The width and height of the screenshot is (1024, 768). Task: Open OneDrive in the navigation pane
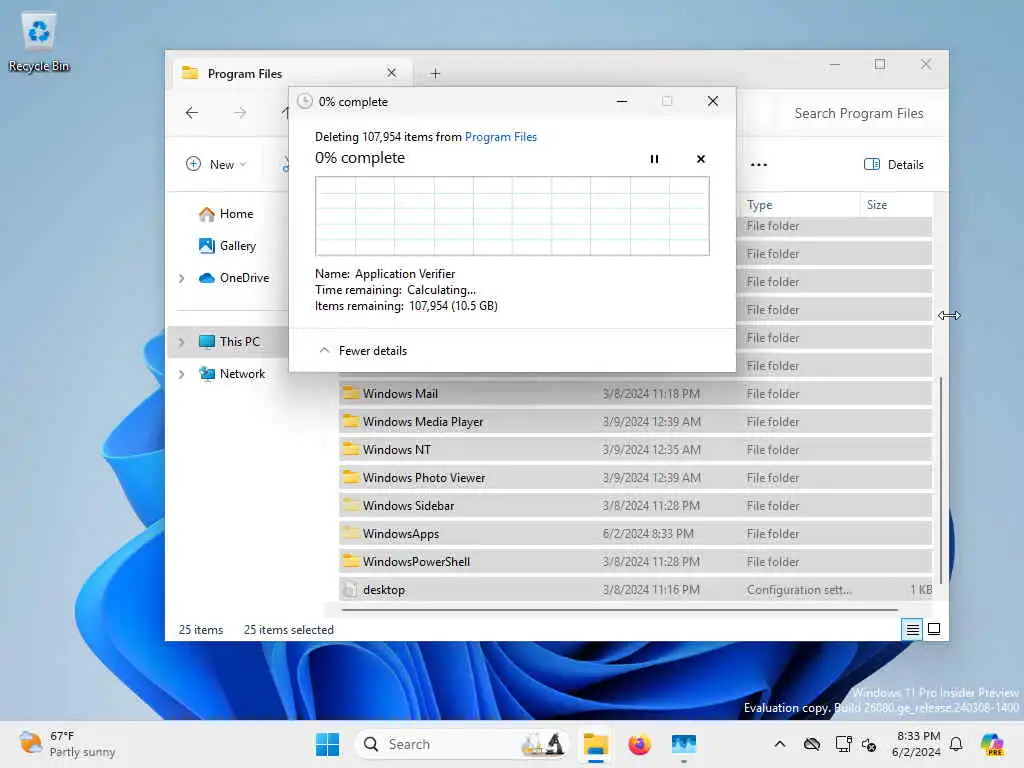(x=234, y=278)
